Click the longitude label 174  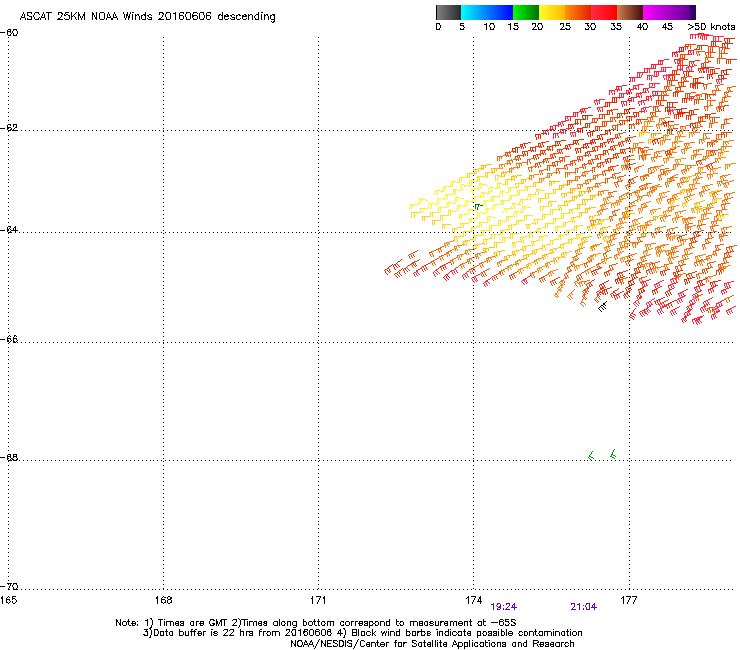point(473,600)
